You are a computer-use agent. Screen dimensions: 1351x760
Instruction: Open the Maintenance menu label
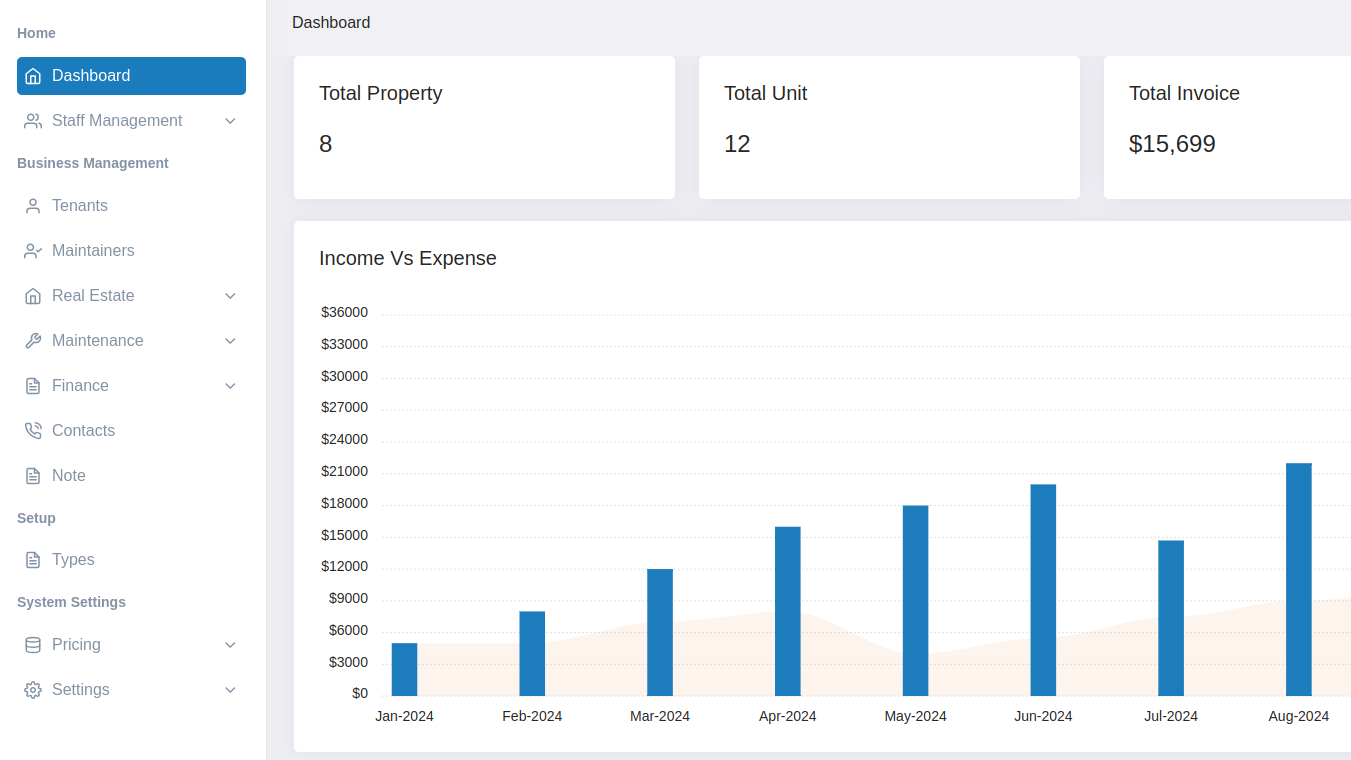(97, 341)
